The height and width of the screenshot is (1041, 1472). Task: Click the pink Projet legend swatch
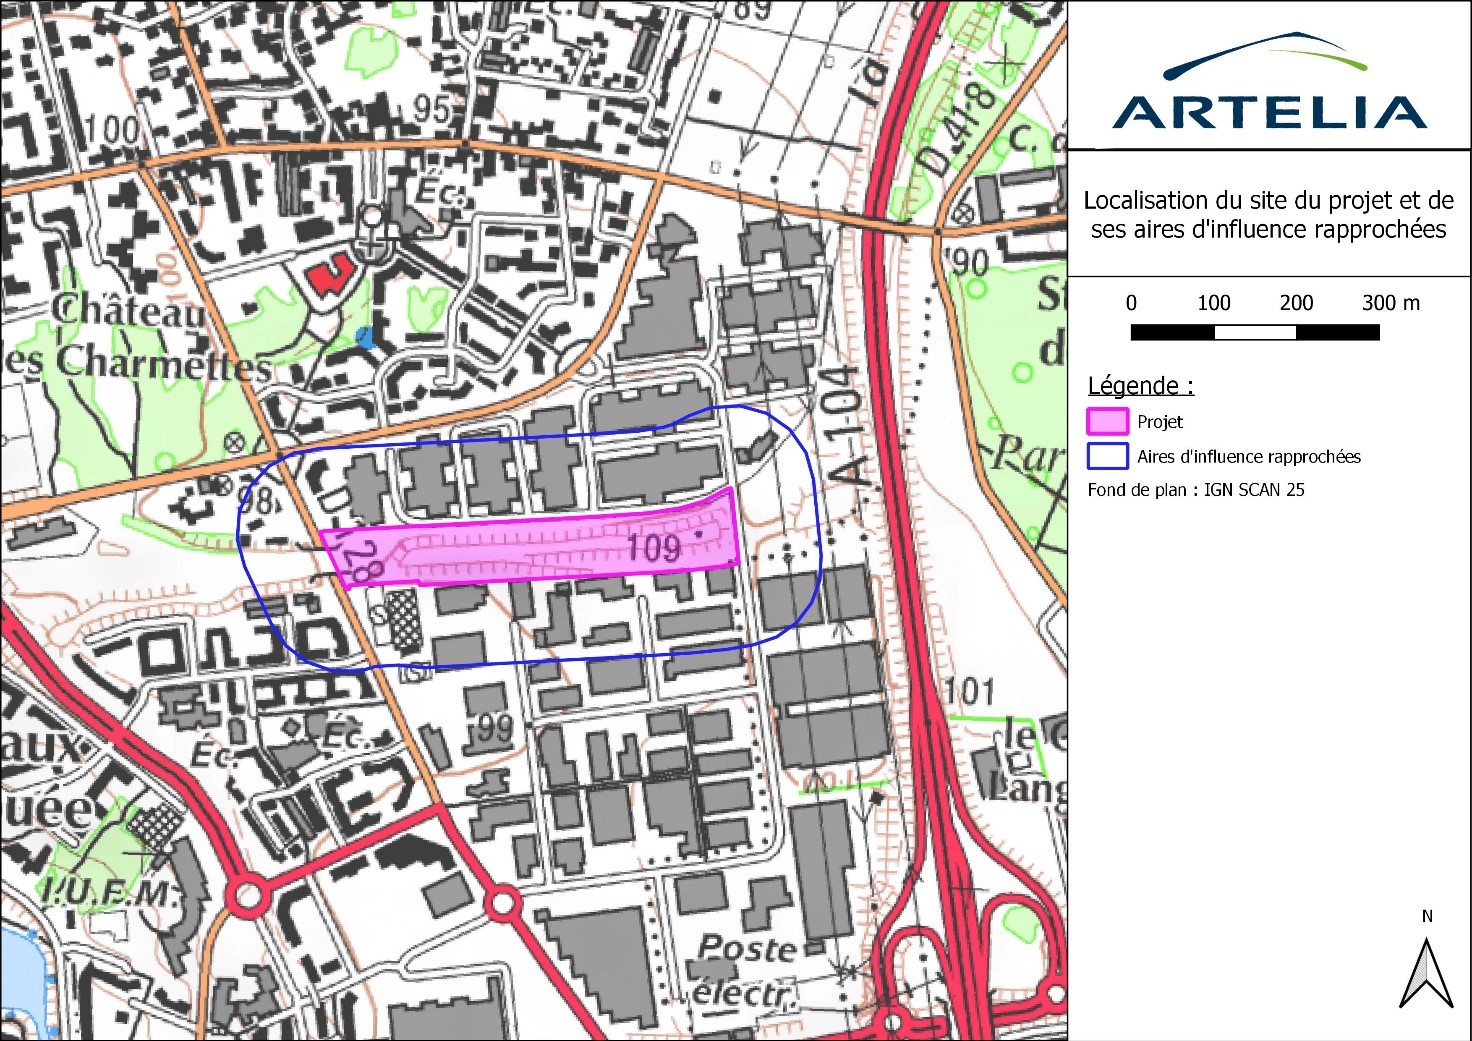point(1107,421)
